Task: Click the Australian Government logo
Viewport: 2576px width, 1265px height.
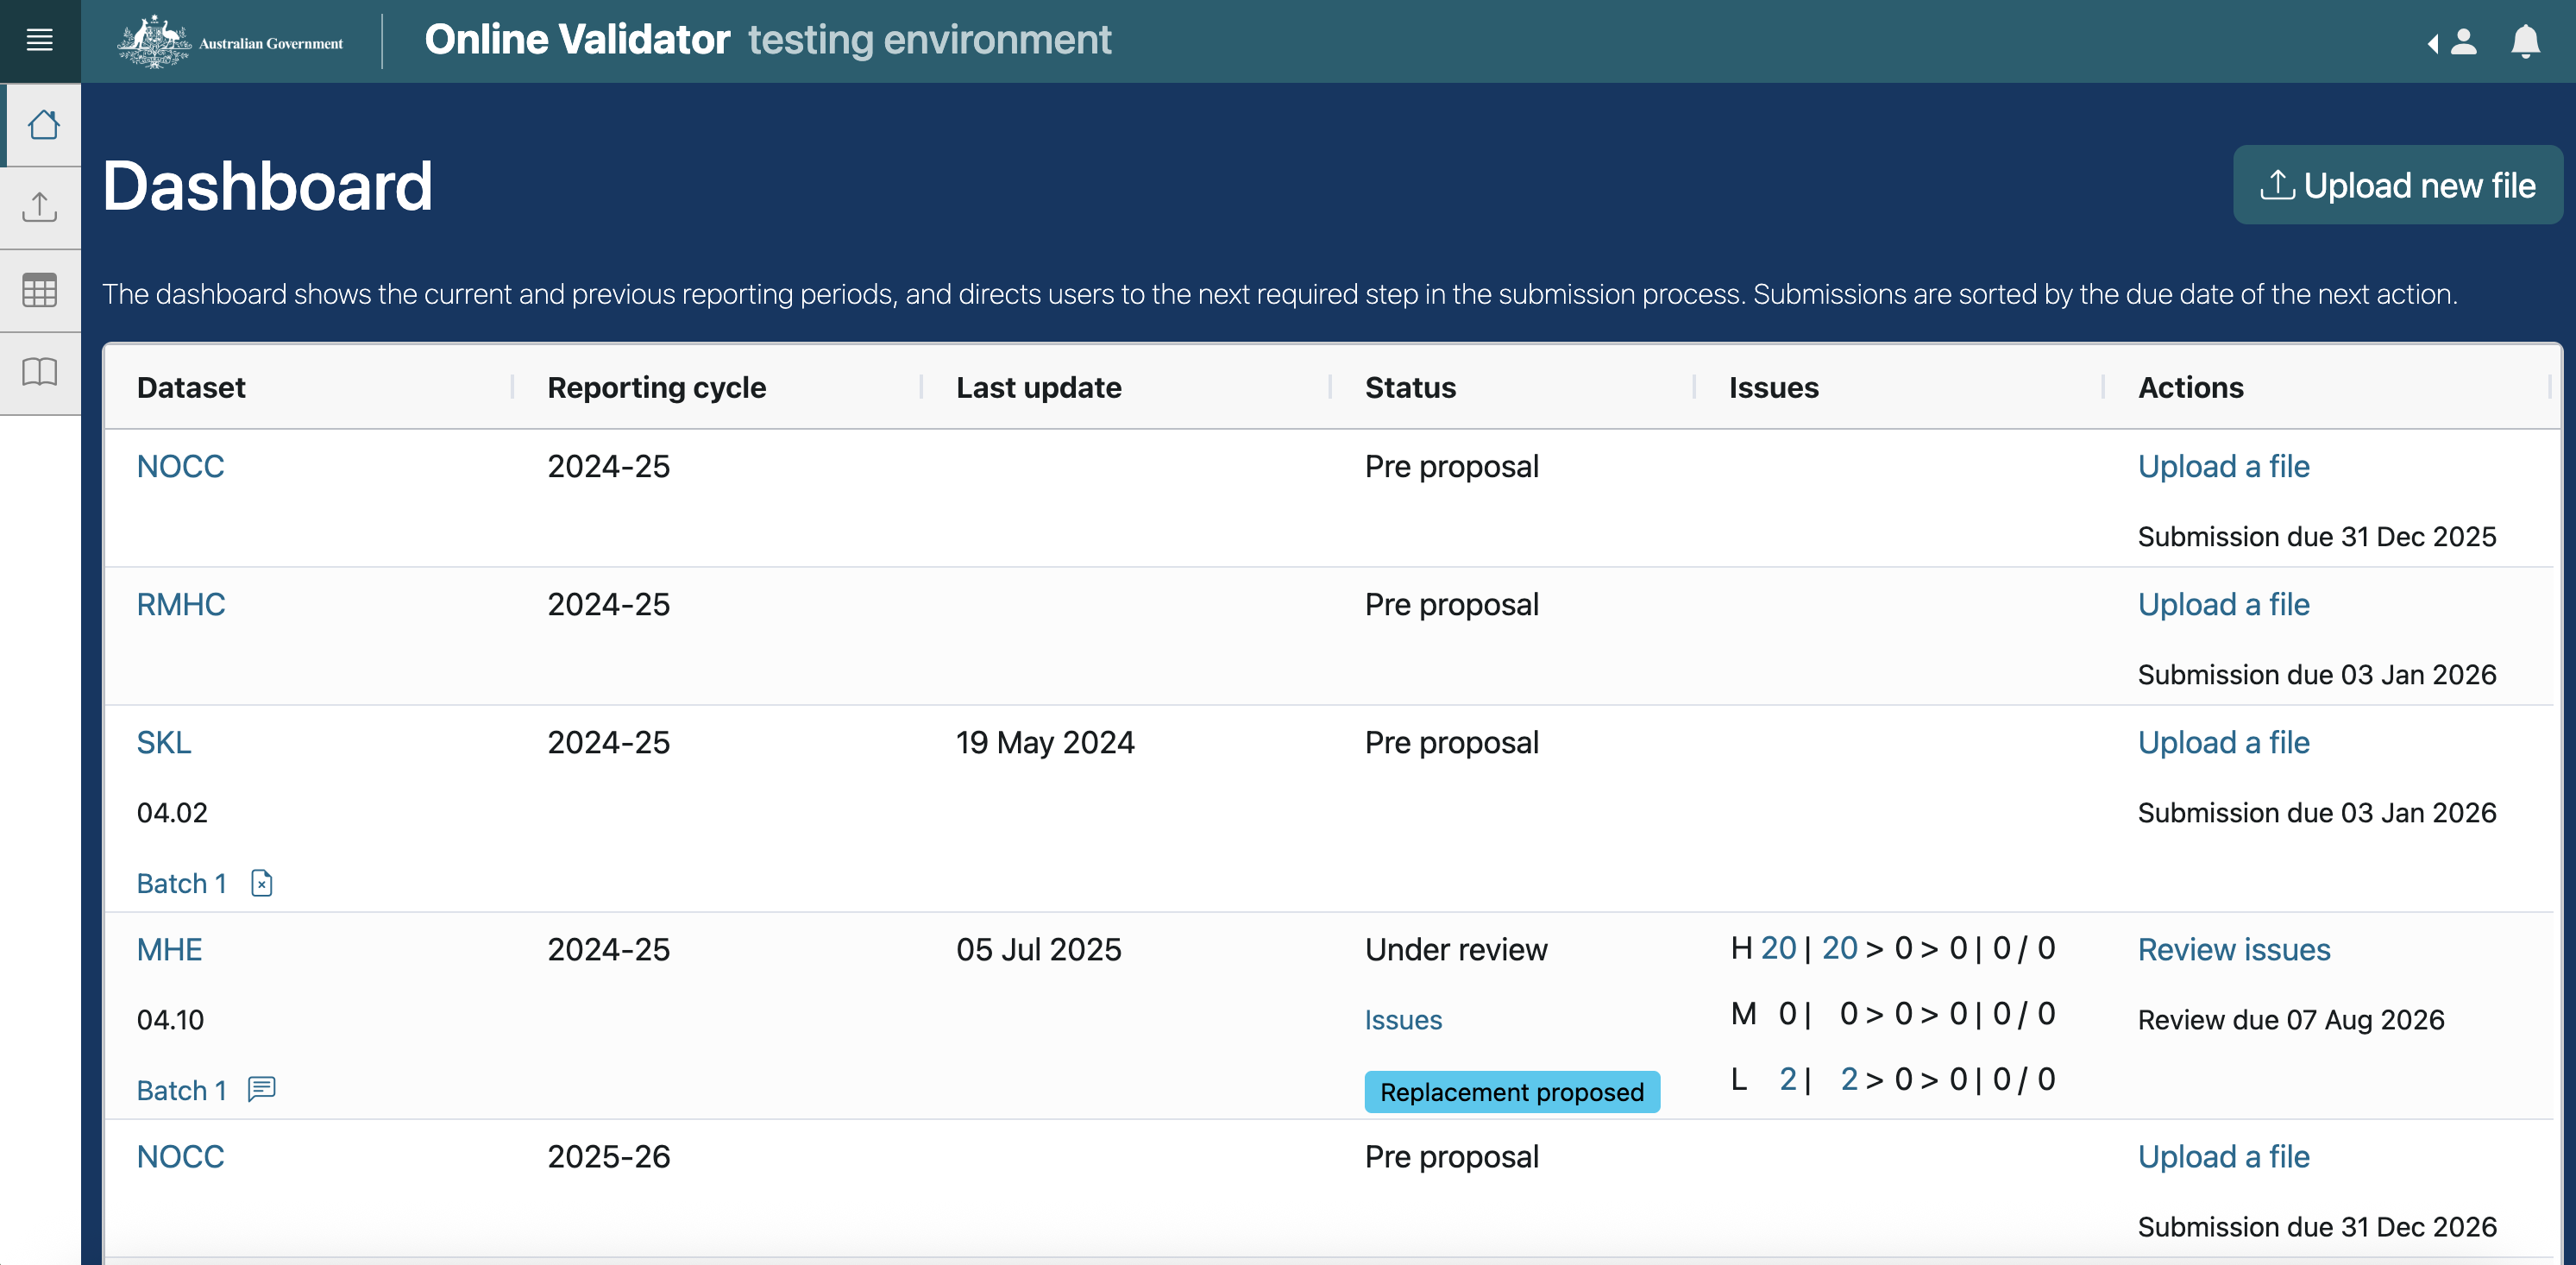Action: (230, 42)
